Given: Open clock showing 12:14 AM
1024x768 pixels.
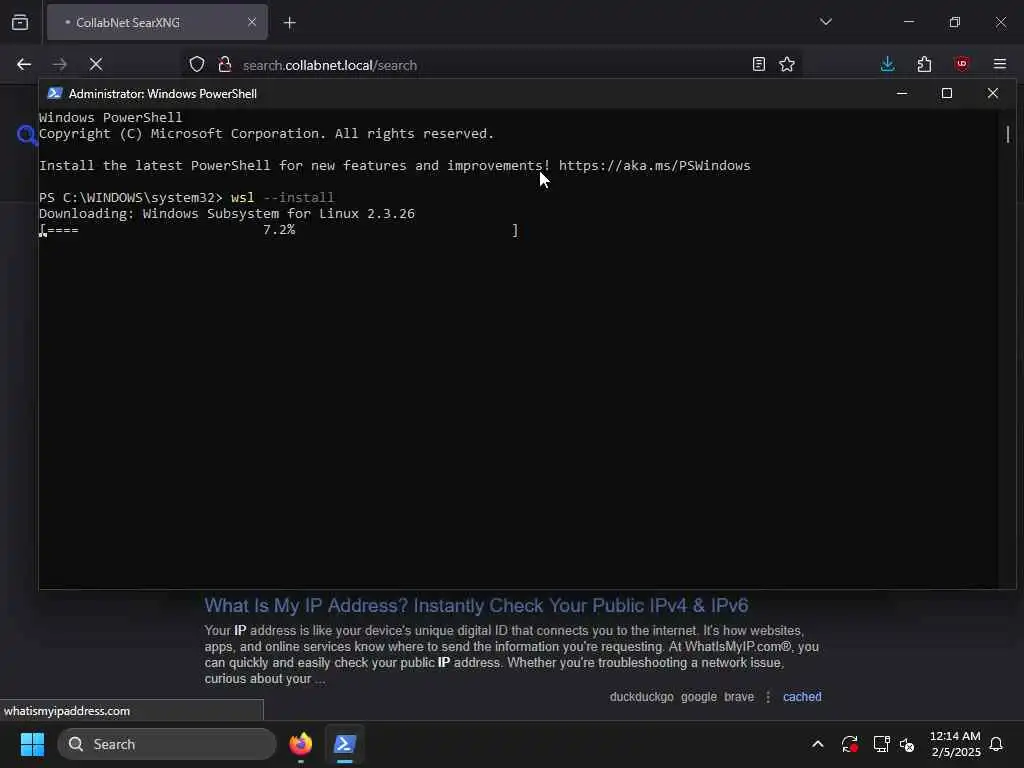Looking at the screenshot, I should pyautogui.click(x=955, y=744).
